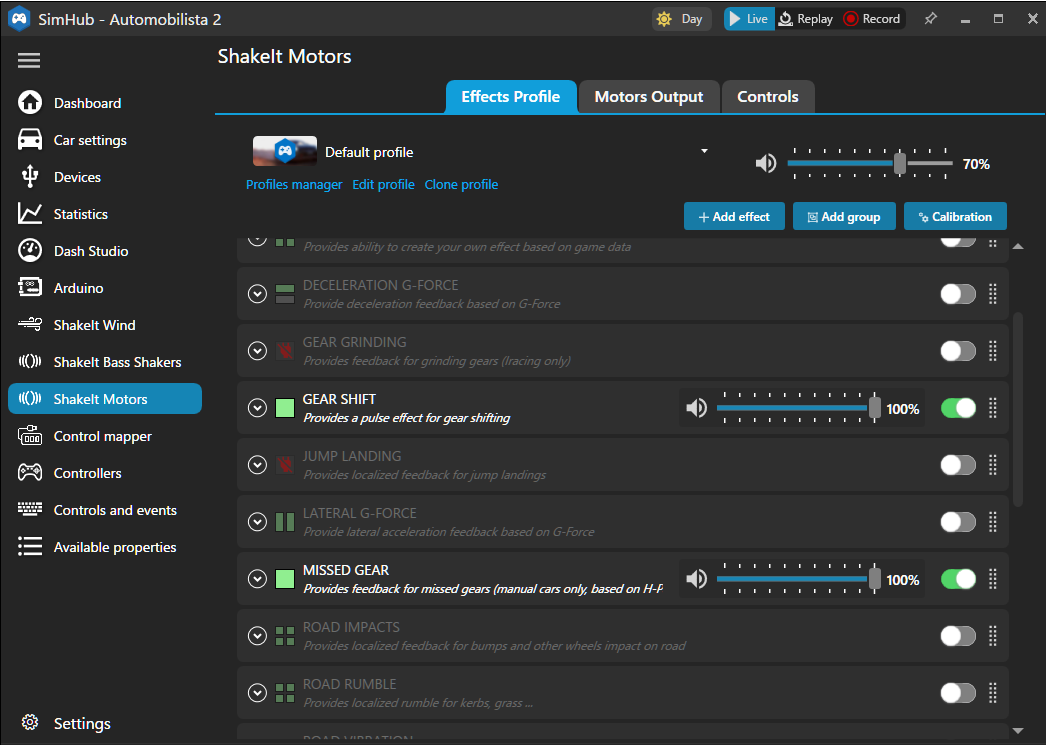1046x745 pixels.
Task: Open ShakeIt Motors in the sidebar
Action: point(105,399)
